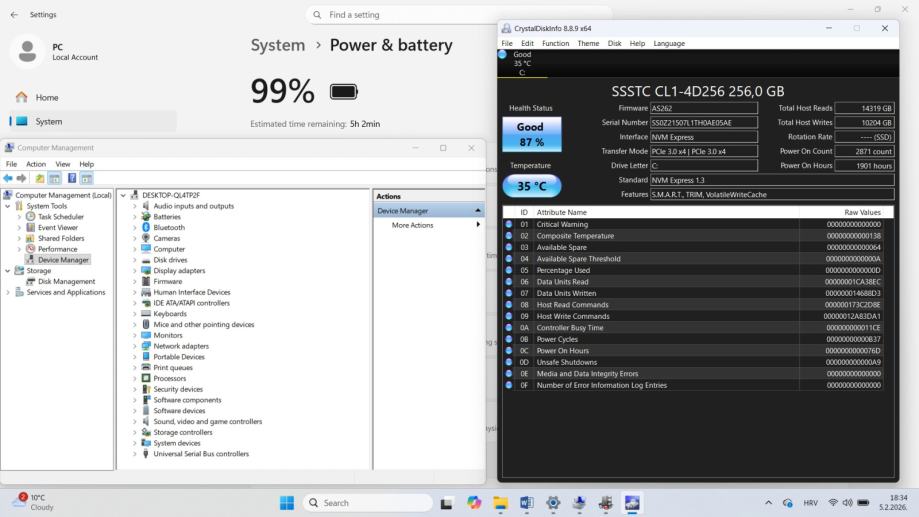Click Show/Hide Console Tree toolbar icon

[55, 178]
